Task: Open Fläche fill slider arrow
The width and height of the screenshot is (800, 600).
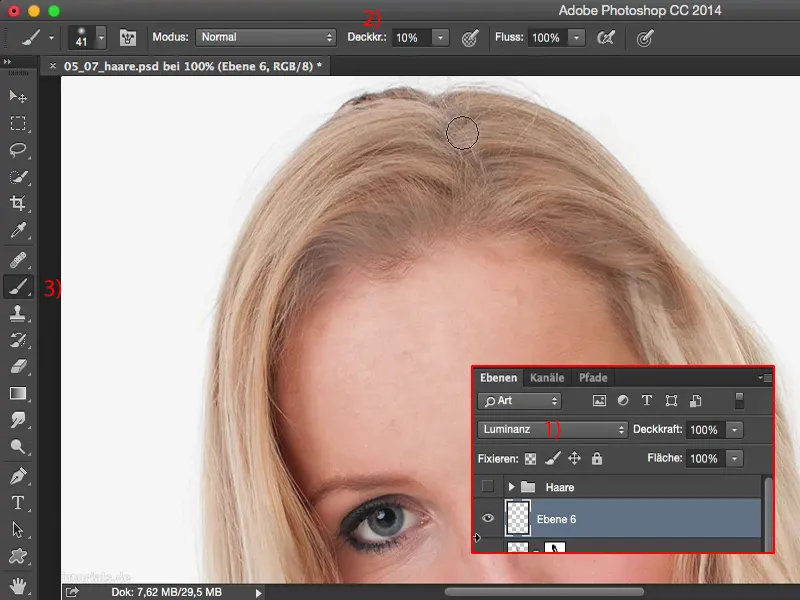Action: pyautogui.click(x=735, y=458)
